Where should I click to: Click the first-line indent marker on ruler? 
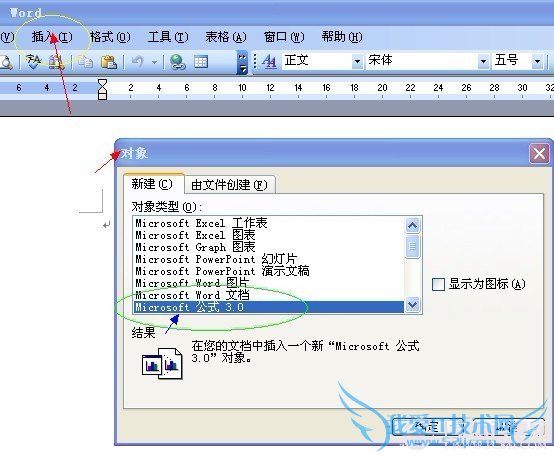102,83
